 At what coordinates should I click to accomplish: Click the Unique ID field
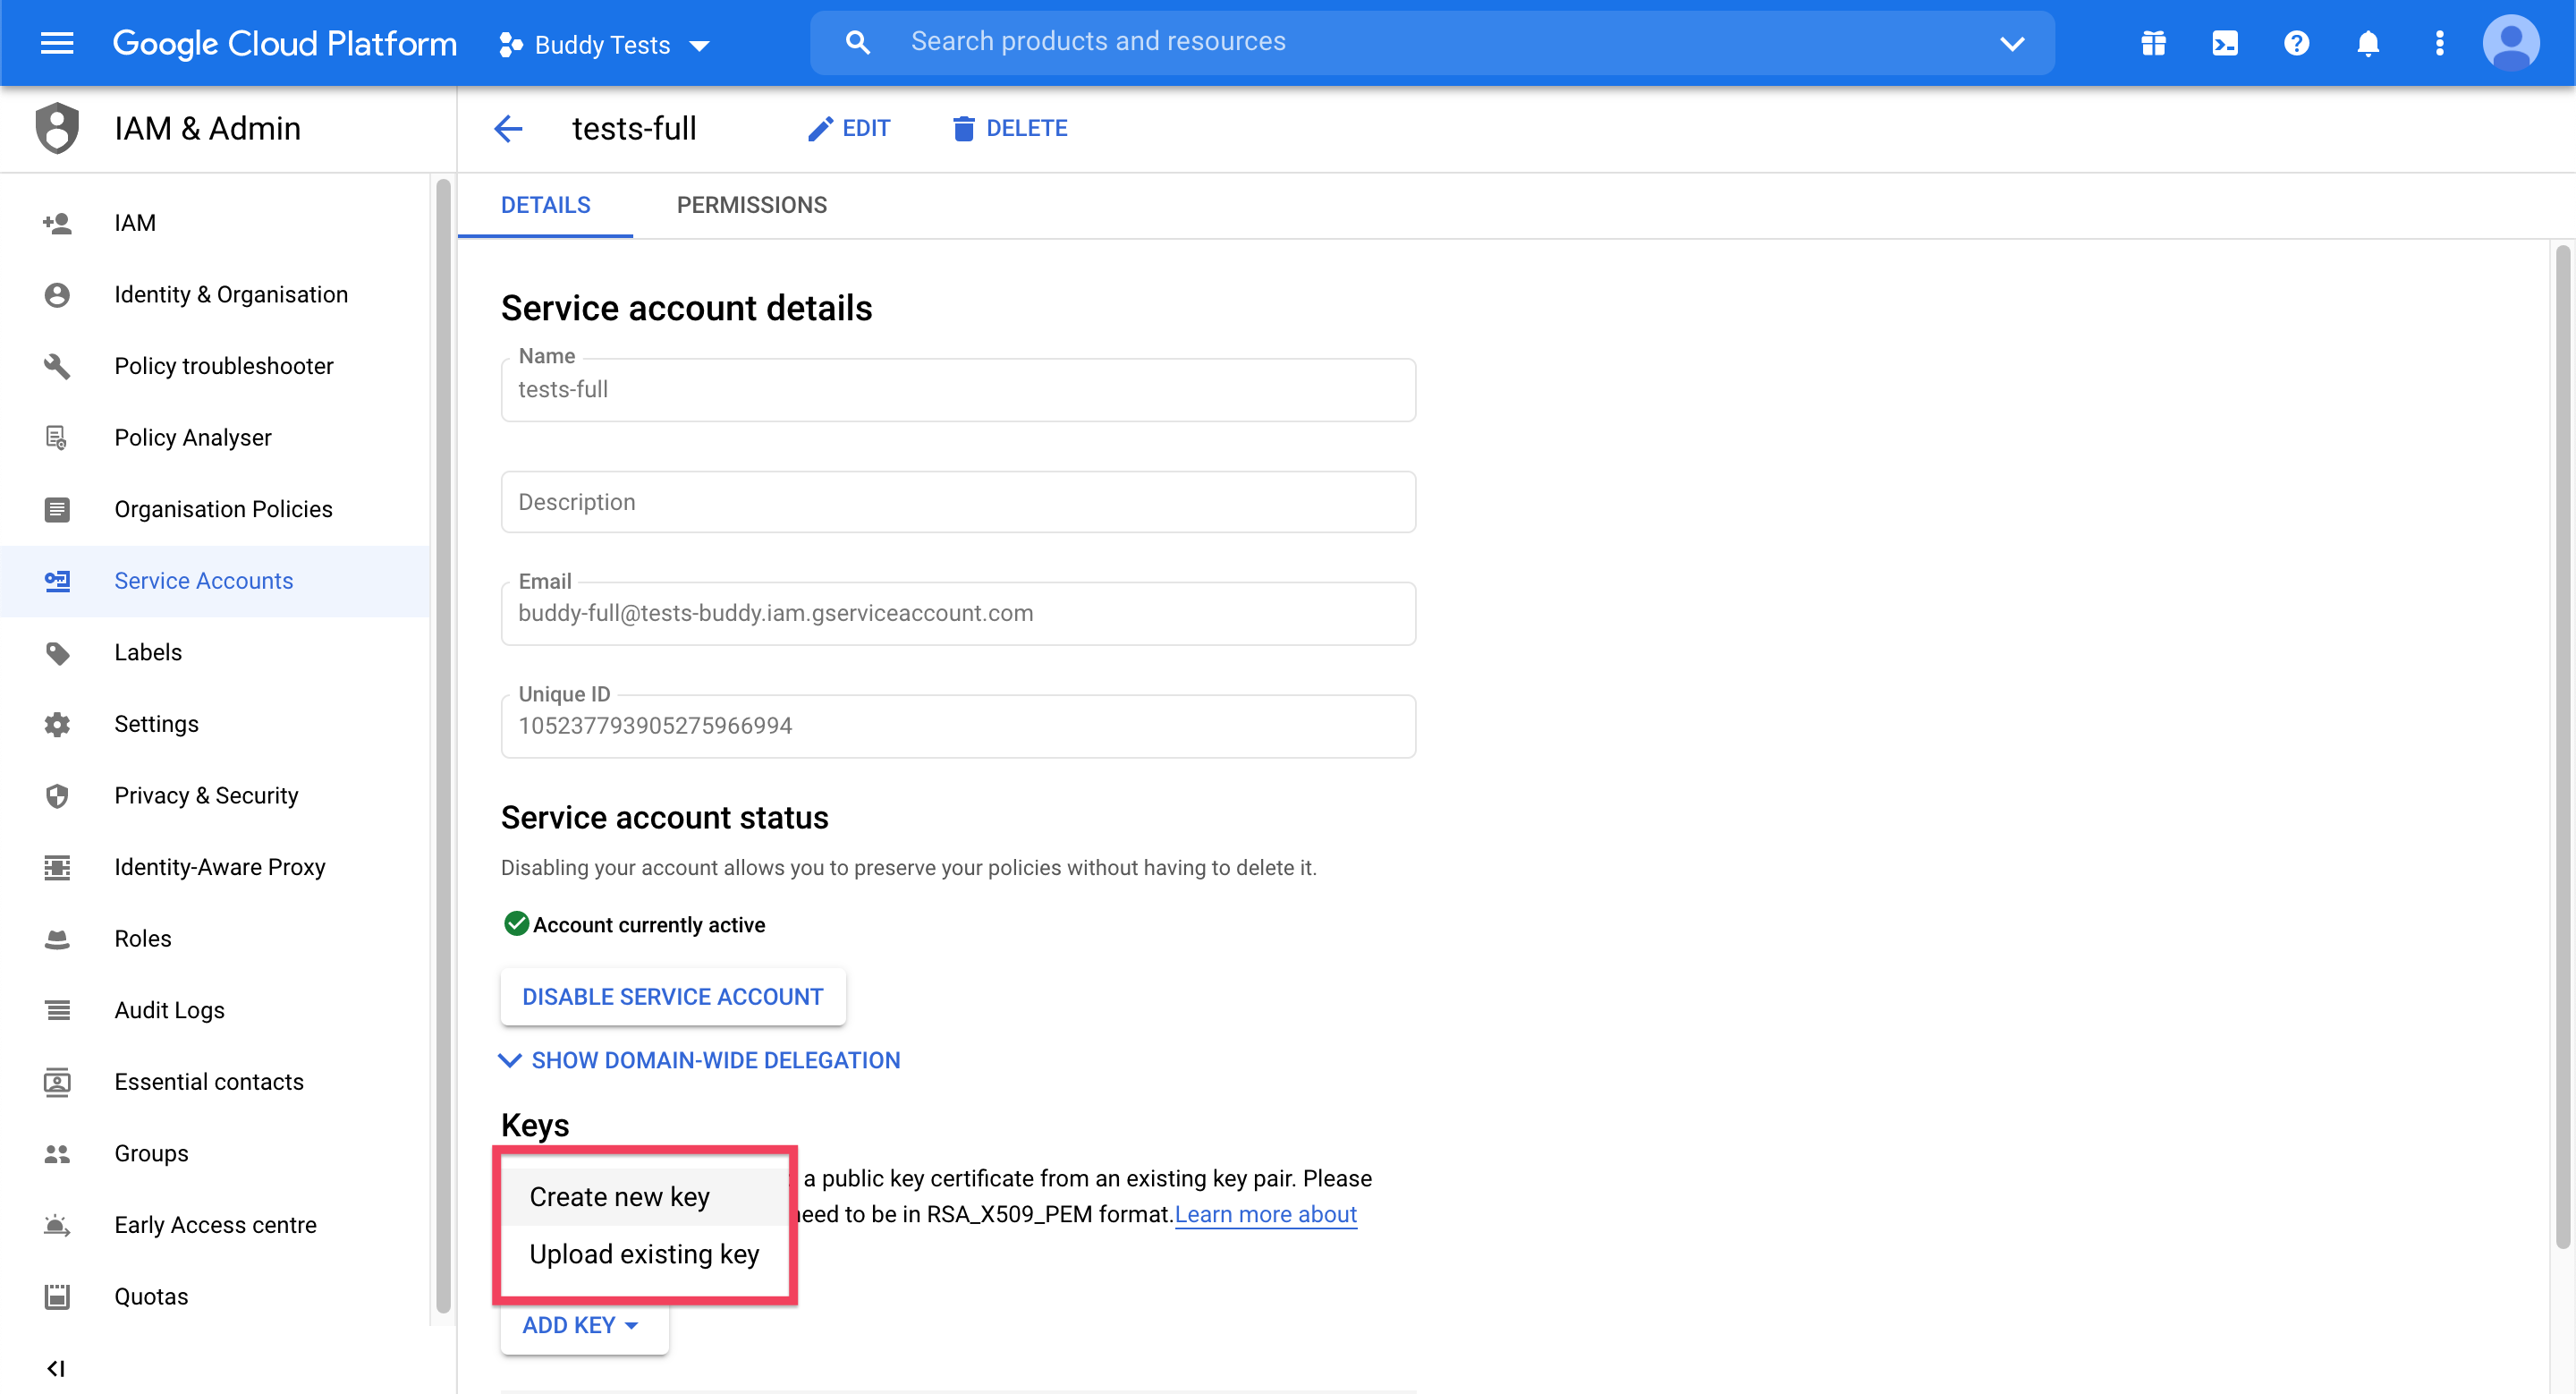(x=958, y=726)
